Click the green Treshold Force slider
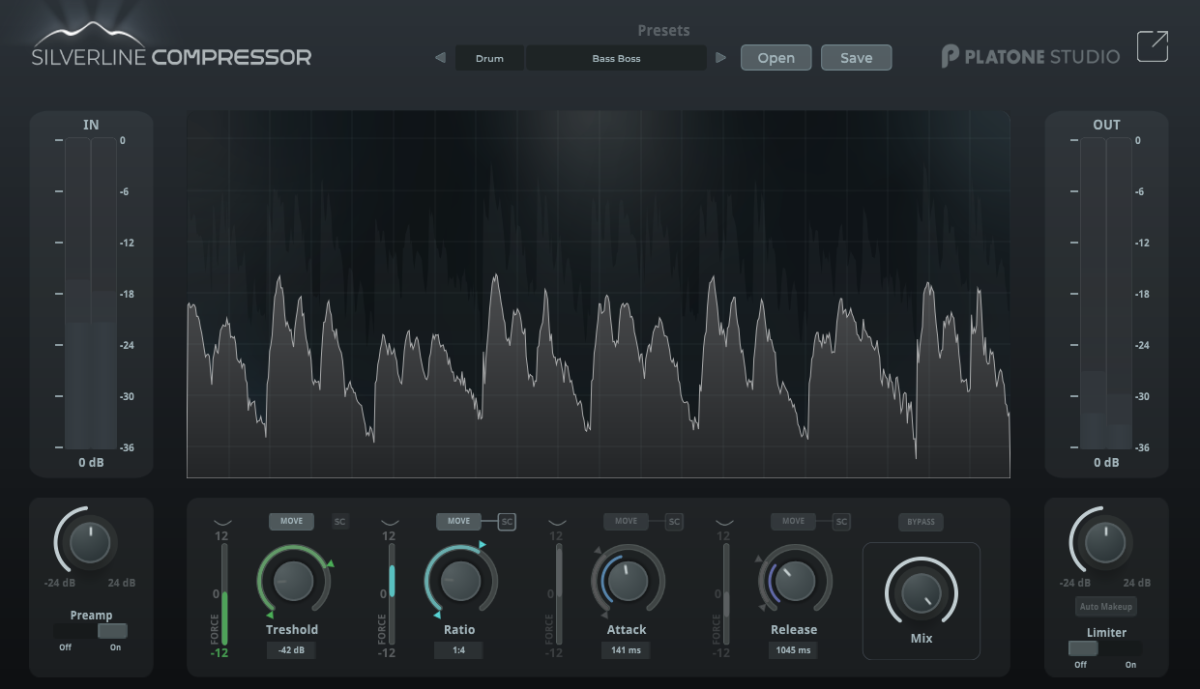1200x689 pixels. point(224,594)
